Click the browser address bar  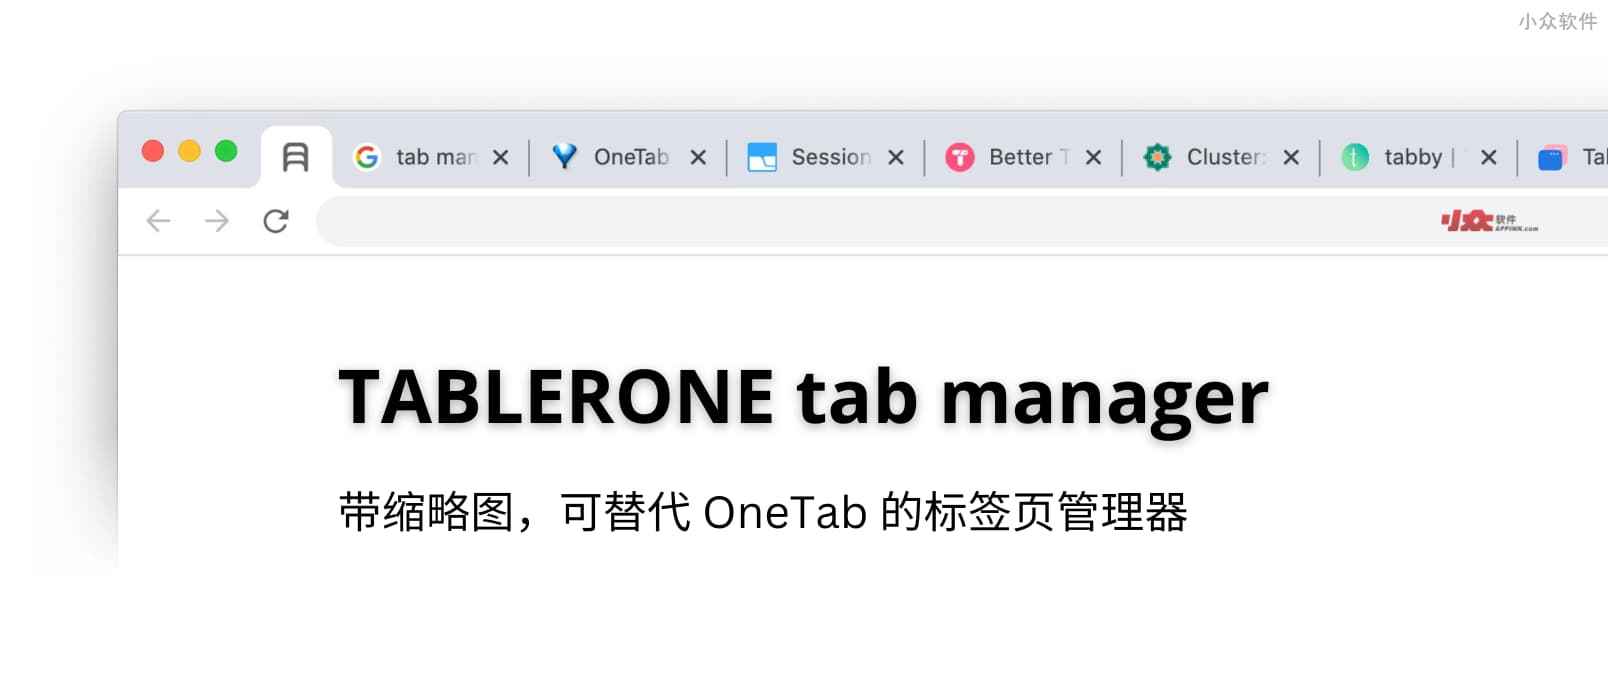tap(962, 221)
